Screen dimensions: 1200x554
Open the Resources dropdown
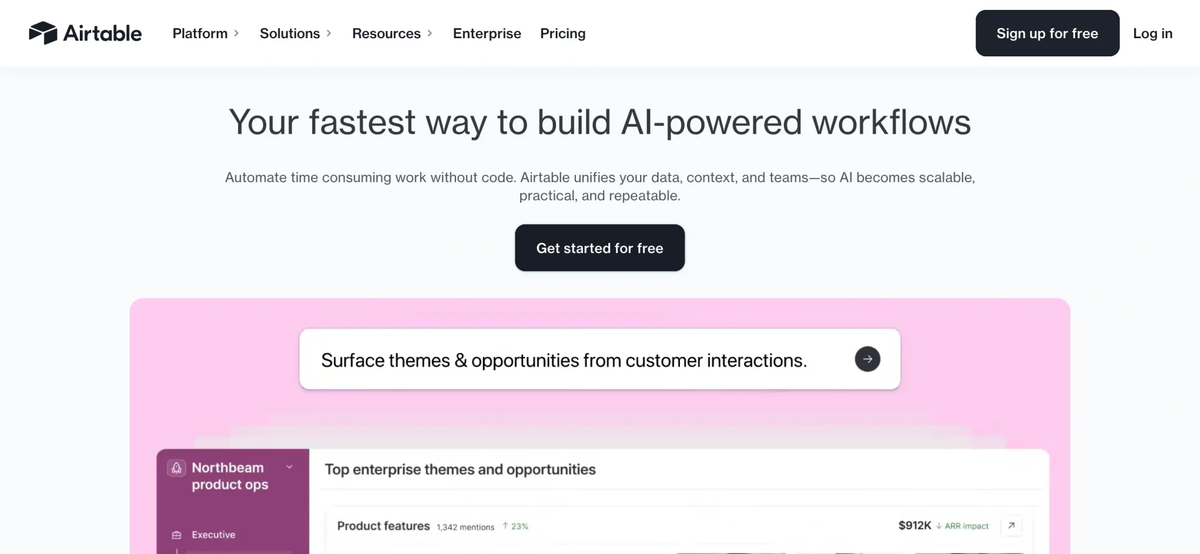click(392, 33)
